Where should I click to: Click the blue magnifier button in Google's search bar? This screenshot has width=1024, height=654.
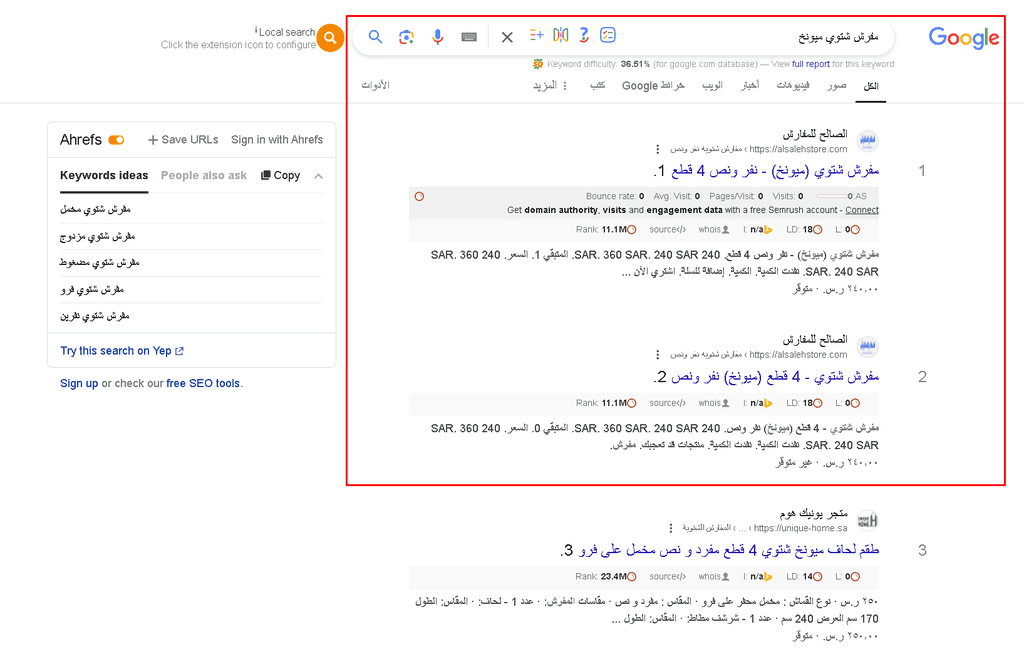375,37
